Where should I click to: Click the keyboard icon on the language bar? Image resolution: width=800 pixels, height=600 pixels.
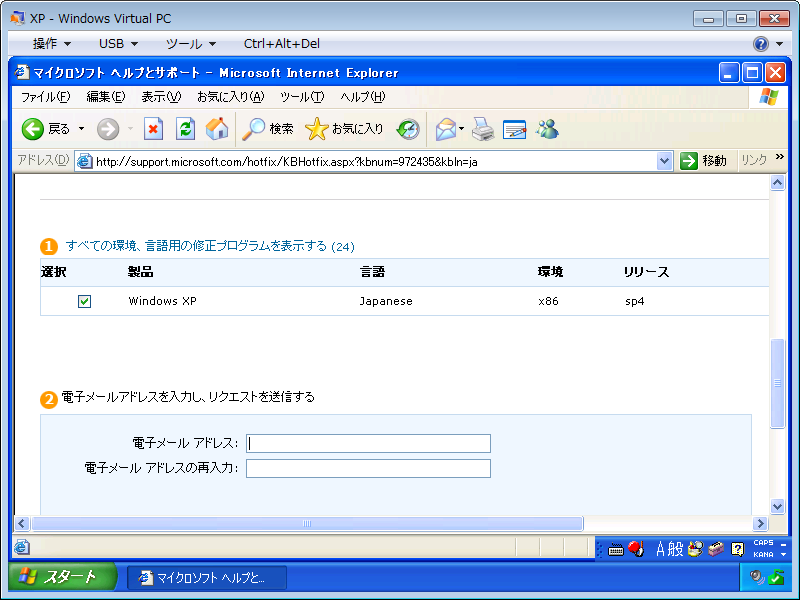click(x=616, y=549)
